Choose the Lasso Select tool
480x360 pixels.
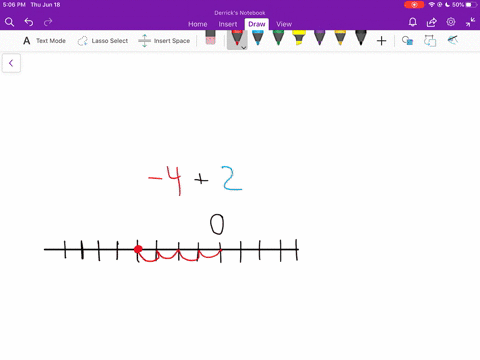click(103, 41)
